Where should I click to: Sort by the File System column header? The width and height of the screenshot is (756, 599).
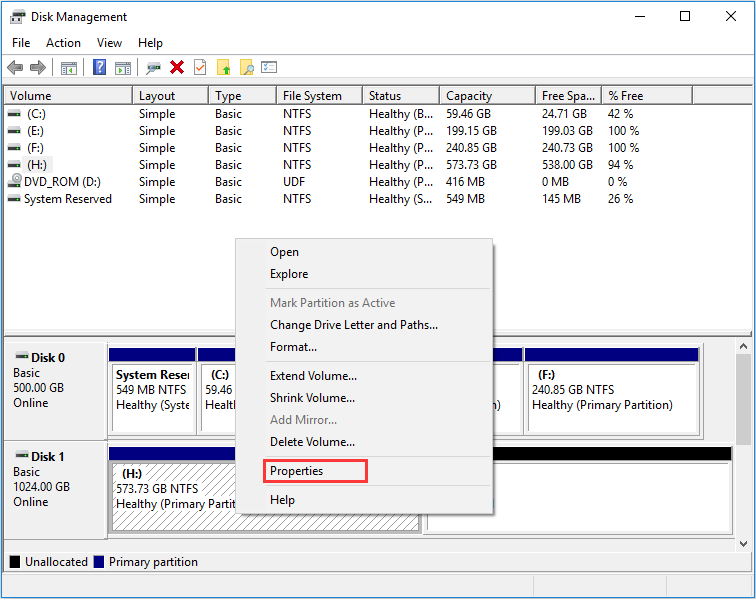(320, 95)
